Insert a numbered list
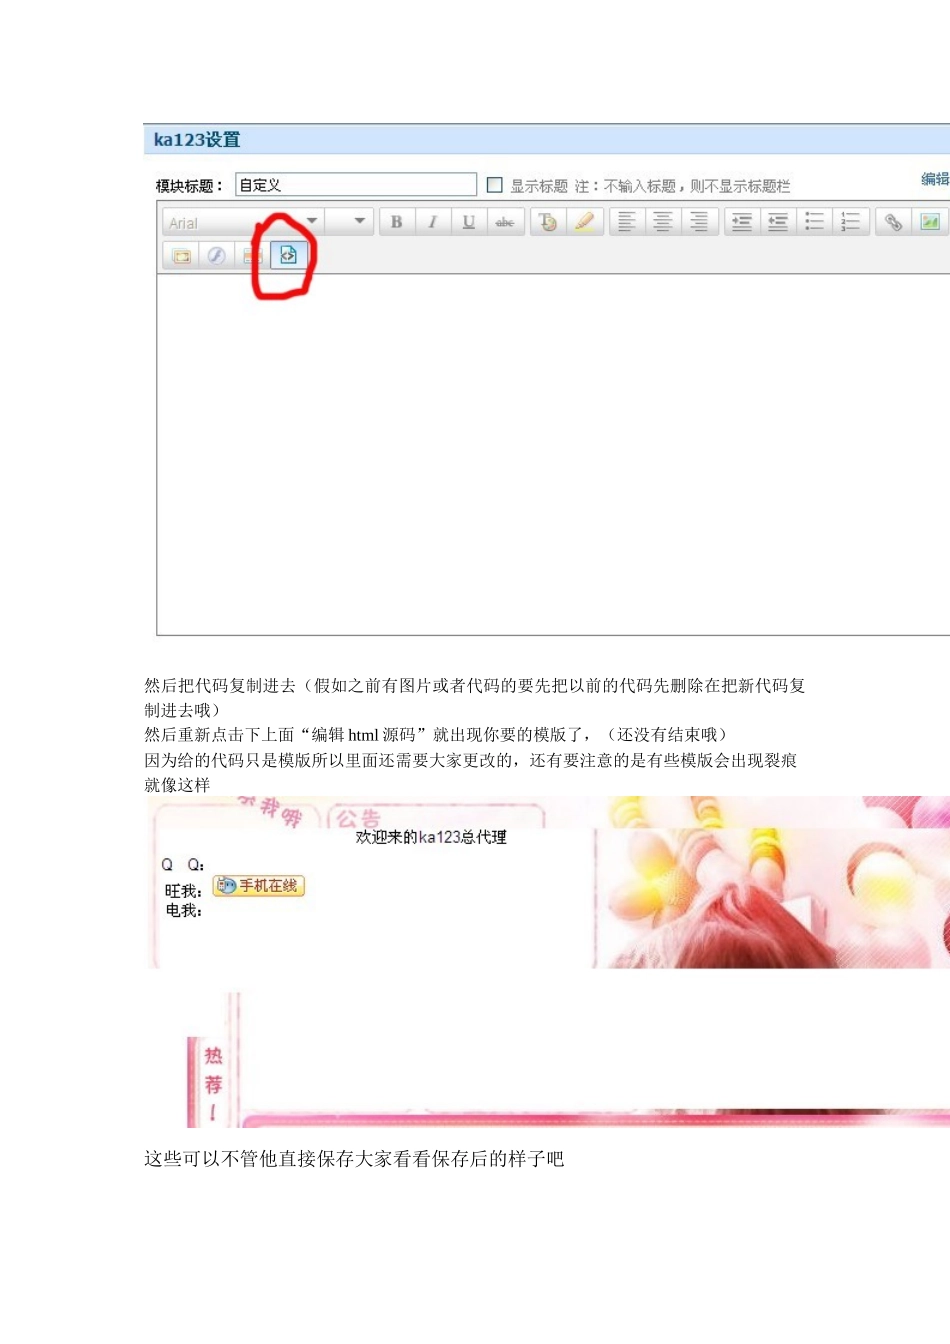 [x=850, y=222]
